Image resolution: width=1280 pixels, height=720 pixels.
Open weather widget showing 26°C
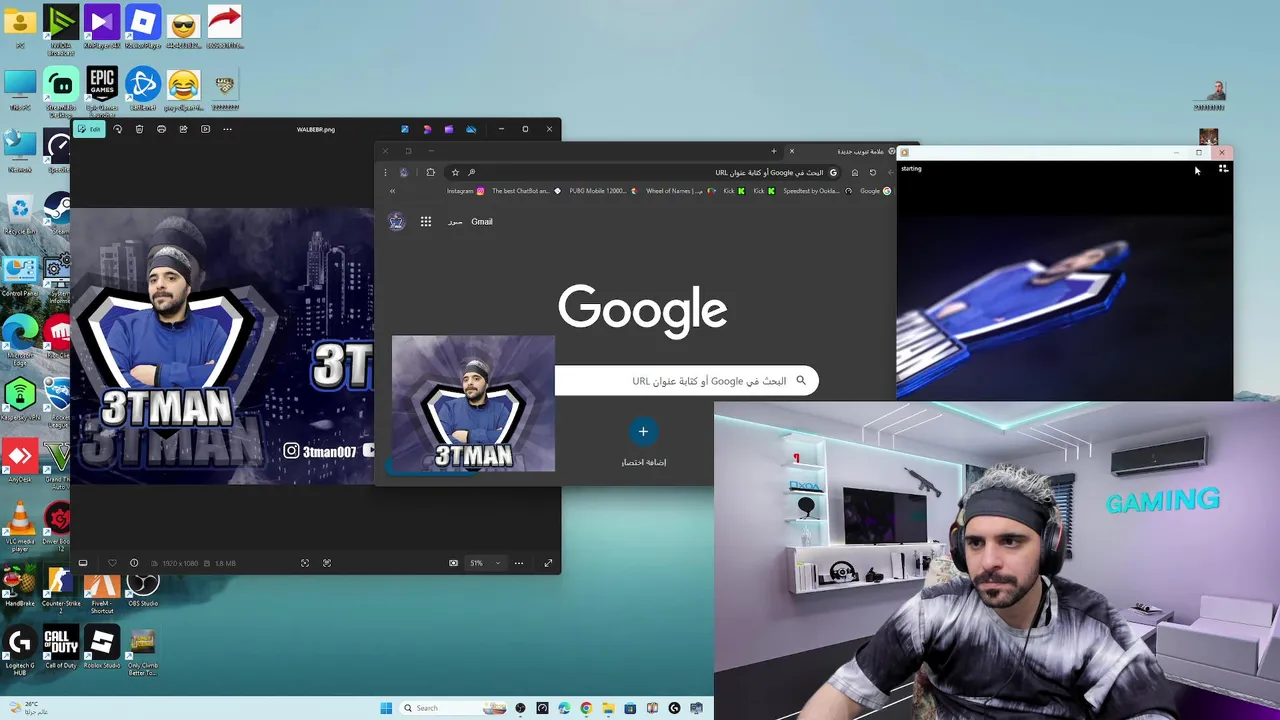(x=28, y=708)
